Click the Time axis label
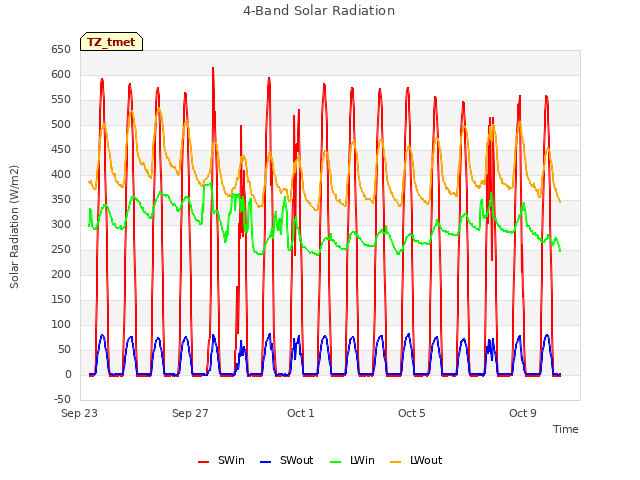The width and height of the screenshot is (640, 480). coord(566,429)
